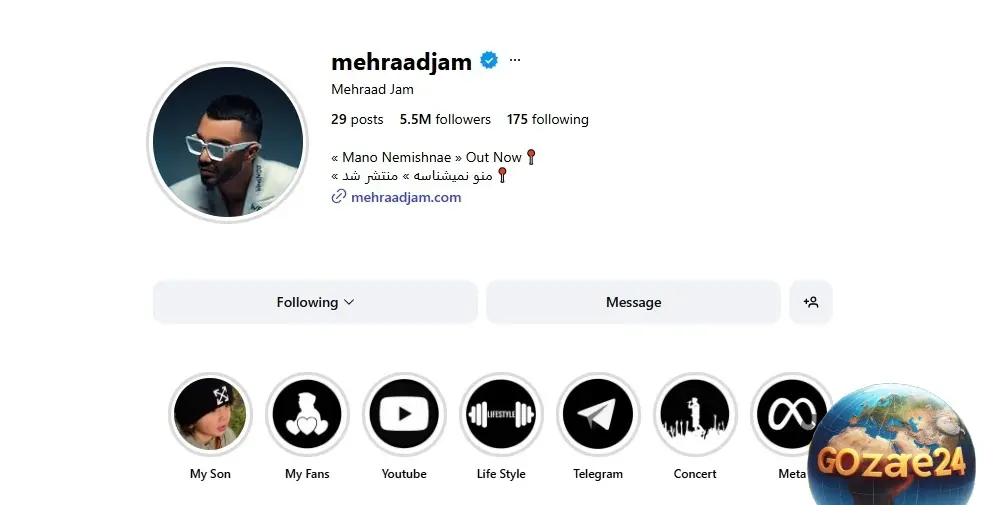Image resolution: width=983 pixels, height=505 pixels.
Task: View the 5.5M followers list
Action: (x=445, y=119)
